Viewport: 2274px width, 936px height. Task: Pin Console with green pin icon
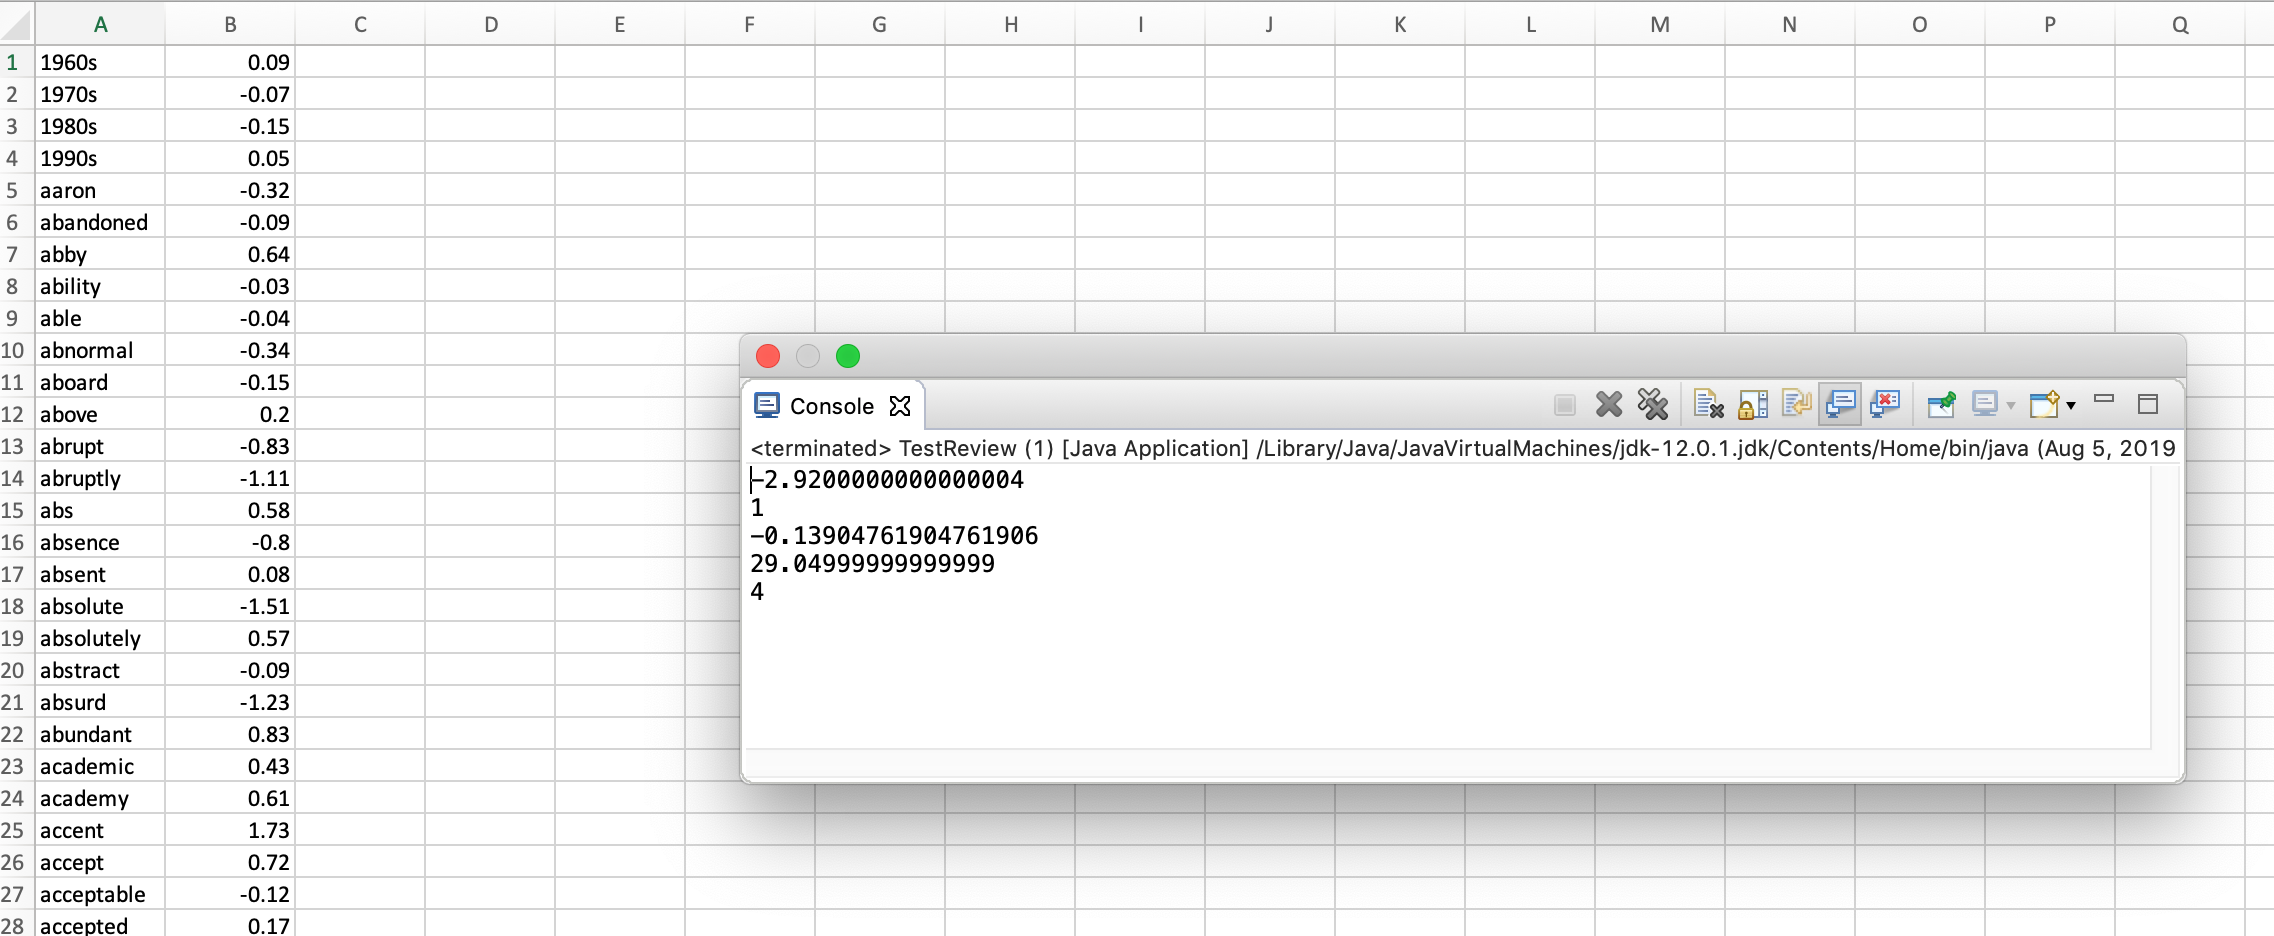tap(1941, 404)
